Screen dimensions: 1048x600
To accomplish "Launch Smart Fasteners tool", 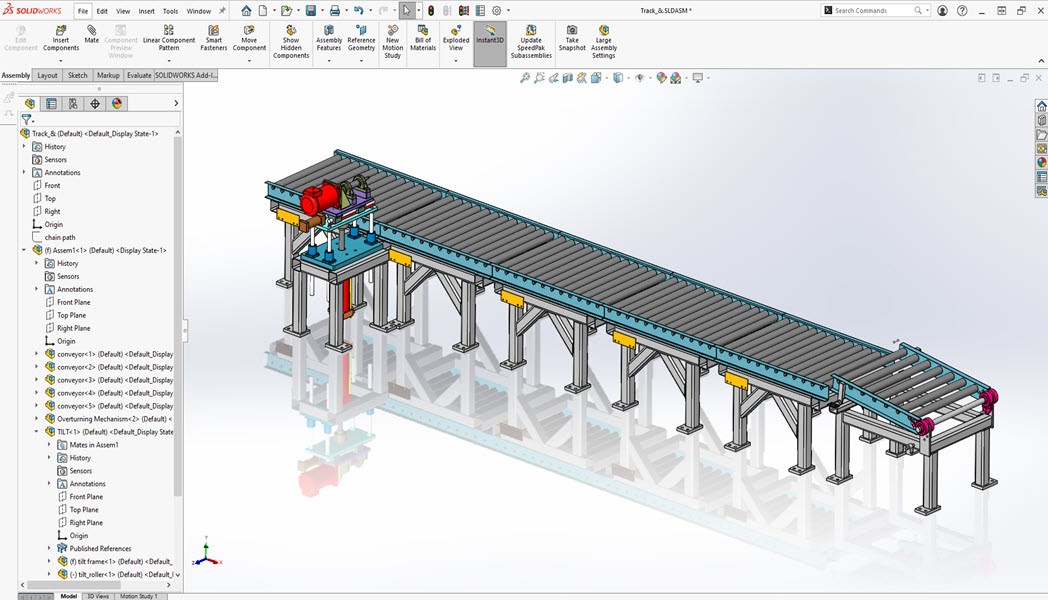I will click(x=213, y=39).
